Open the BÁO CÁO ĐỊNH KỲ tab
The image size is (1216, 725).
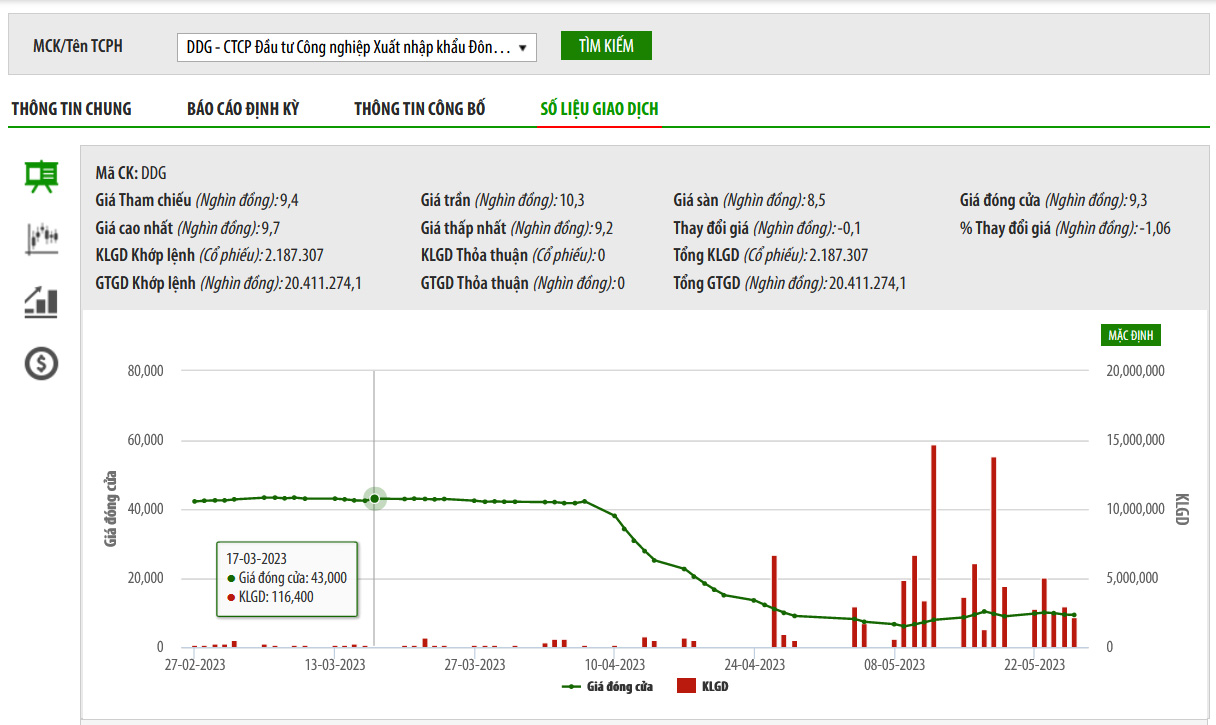click(x=243, y=109)
